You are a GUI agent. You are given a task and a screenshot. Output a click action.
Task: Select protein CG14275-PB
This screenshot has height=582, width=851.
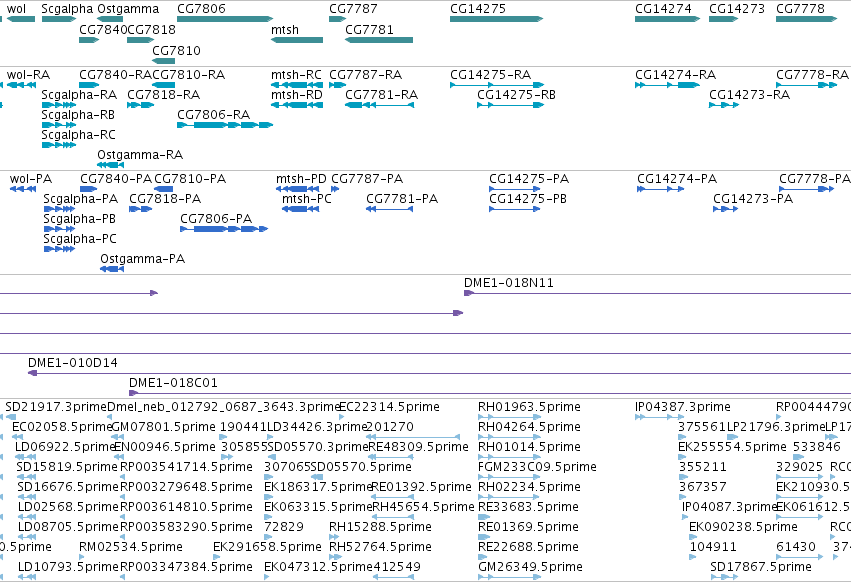[528, 199]
